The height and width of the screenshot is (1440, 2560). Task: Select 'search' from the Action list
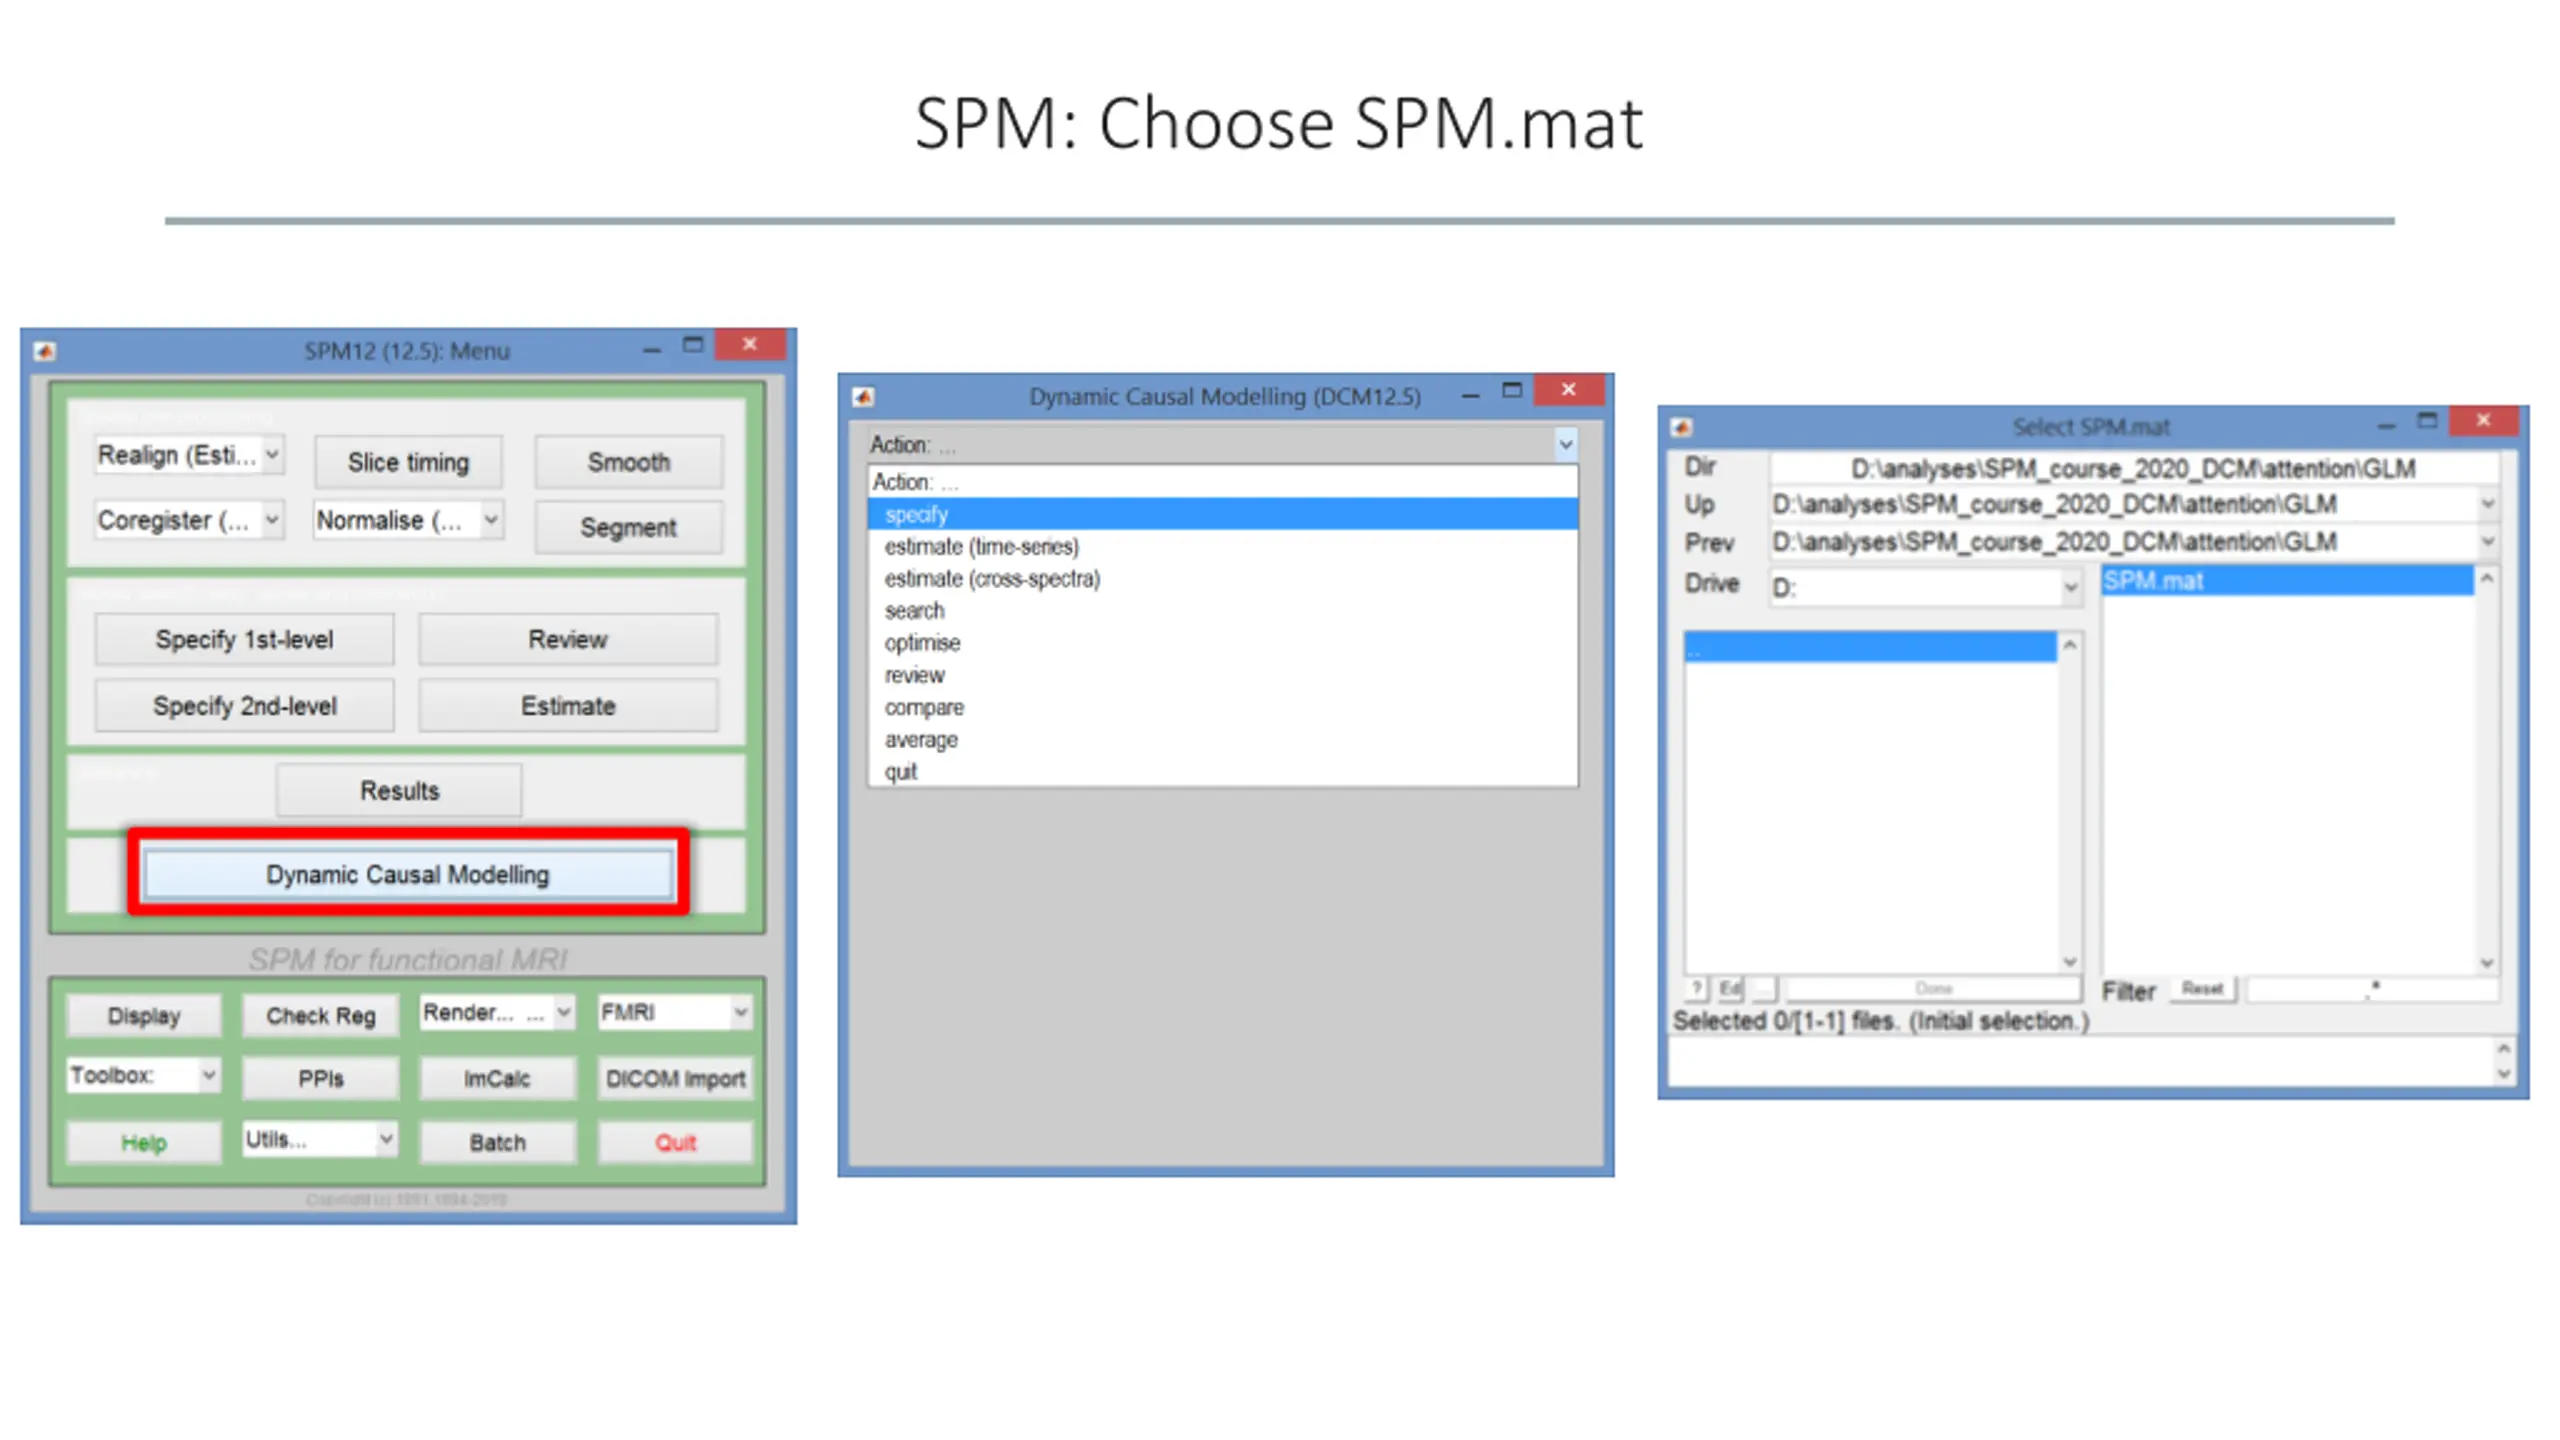point(1222,610)
